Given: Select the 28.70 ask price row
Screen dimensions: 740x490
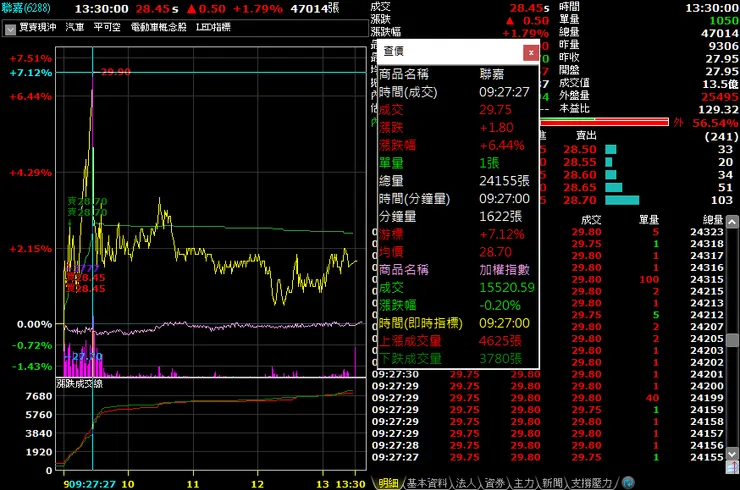Looking at the screenshot, I should (x=648, y=201).
